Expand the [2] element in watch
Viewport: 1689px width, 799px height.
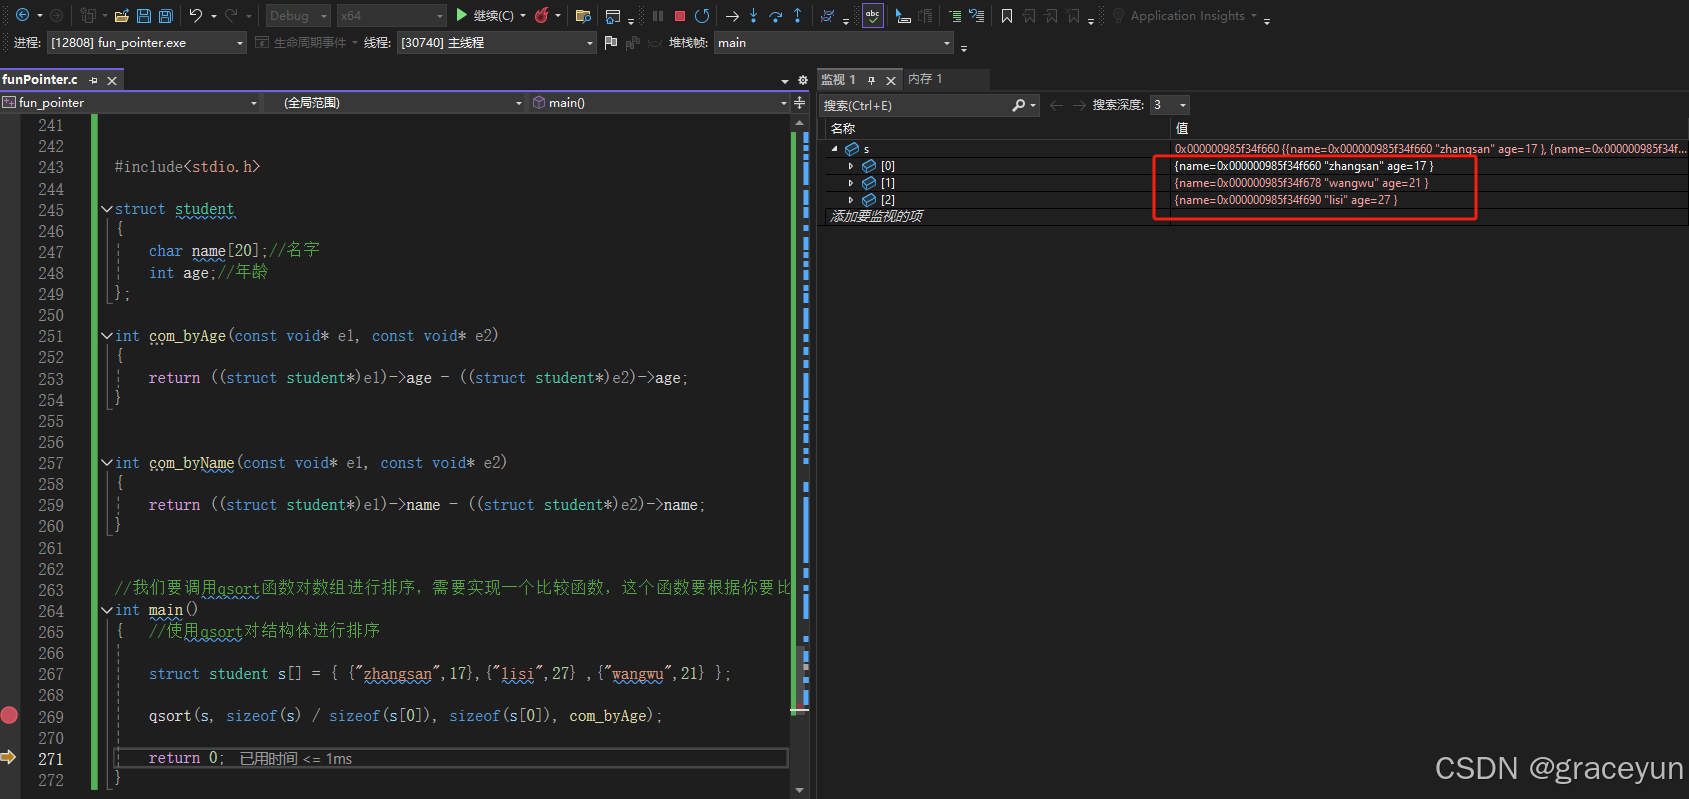[x=851, y=200]
